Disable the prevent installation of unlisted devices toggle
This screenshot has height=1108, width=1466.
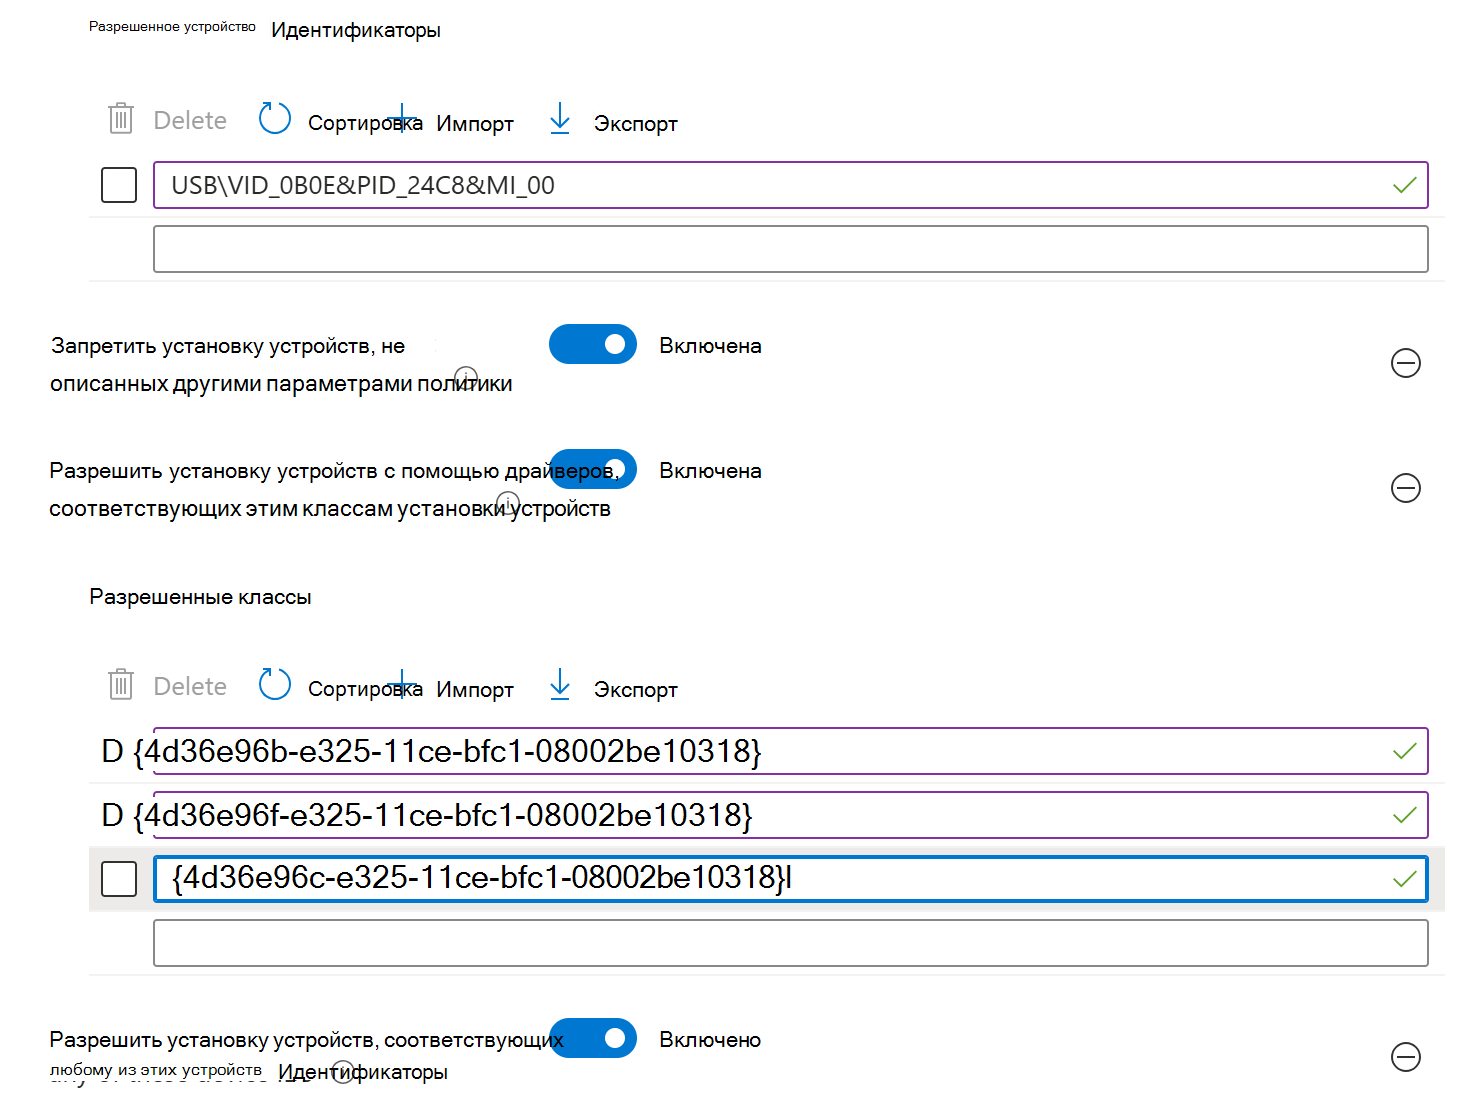tap(593, 344)
